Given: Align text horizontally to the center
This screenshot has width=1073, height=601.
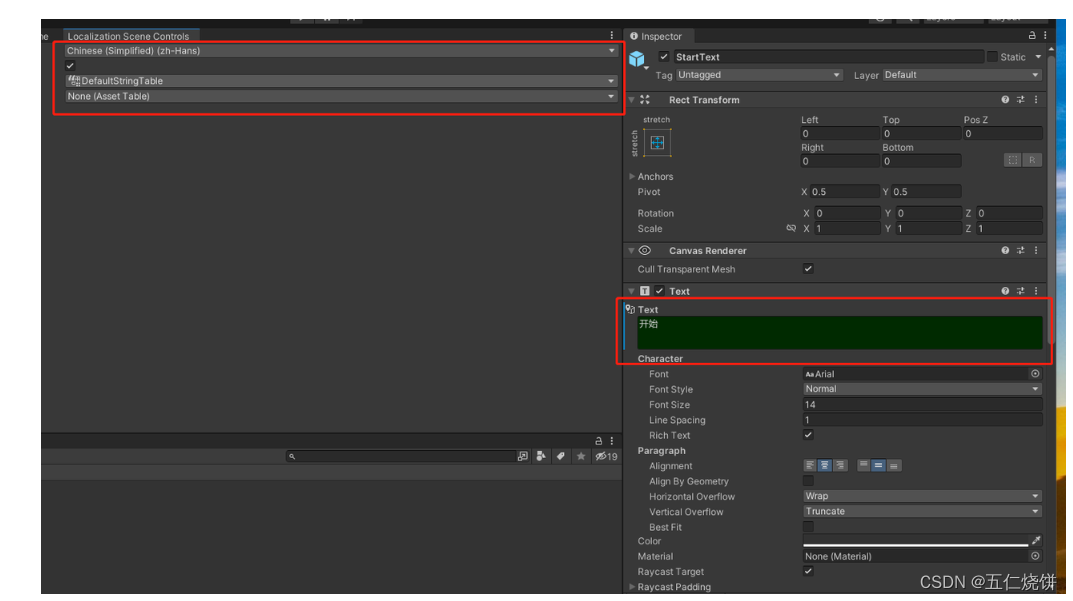Looking at the screenshot, I should coord(825,465).
